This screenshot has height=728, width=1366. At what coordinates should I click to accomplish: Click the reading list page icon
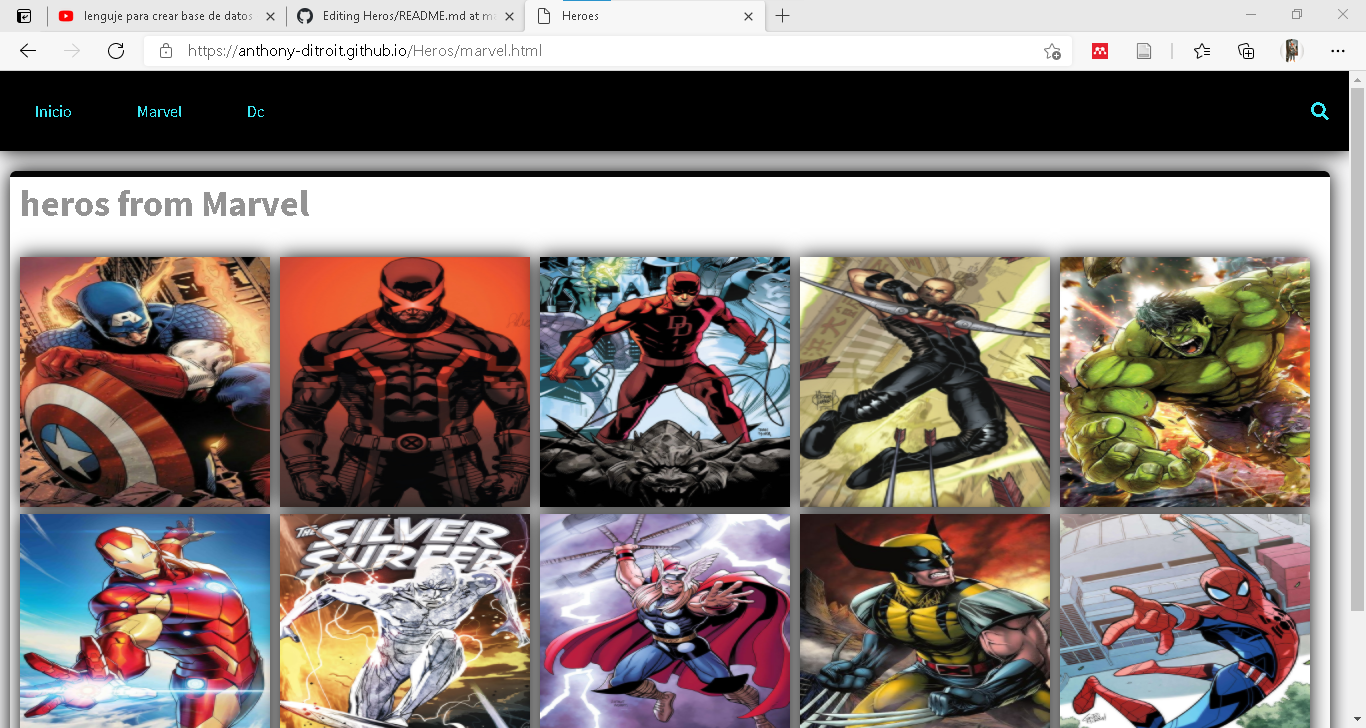1144,51
